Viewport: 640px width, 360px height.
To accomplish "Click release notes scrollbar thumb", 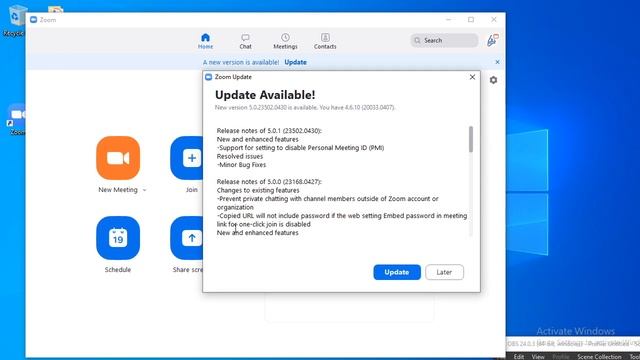I will pos(471,139).
